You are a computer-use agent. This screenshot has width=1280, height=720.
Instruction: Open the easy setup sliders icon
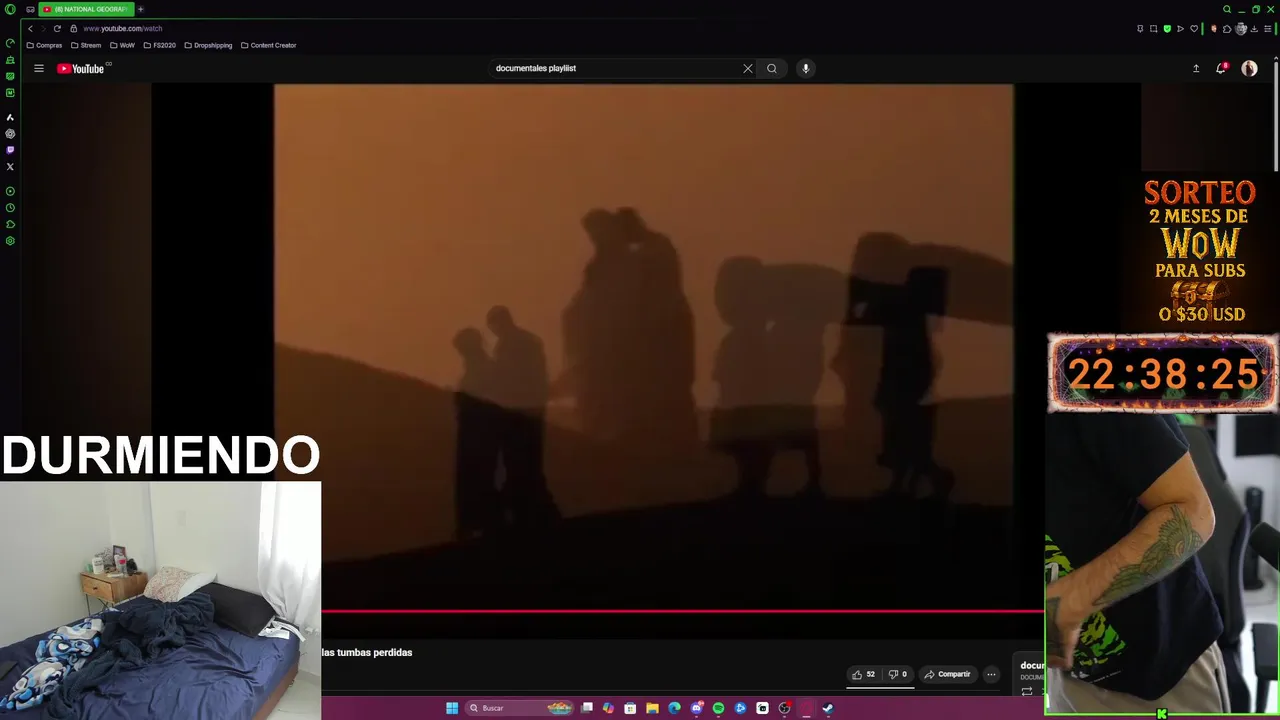(x=1268, y=28)
